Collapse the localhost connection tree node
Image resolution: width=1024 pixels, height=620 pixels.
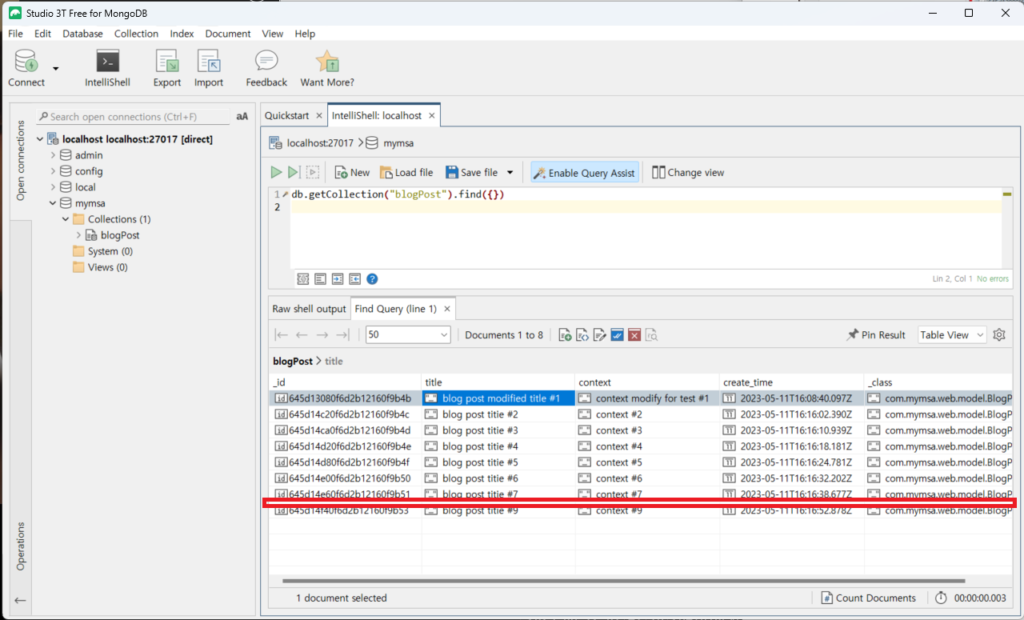pyautogui.click(x=40, y=139)
